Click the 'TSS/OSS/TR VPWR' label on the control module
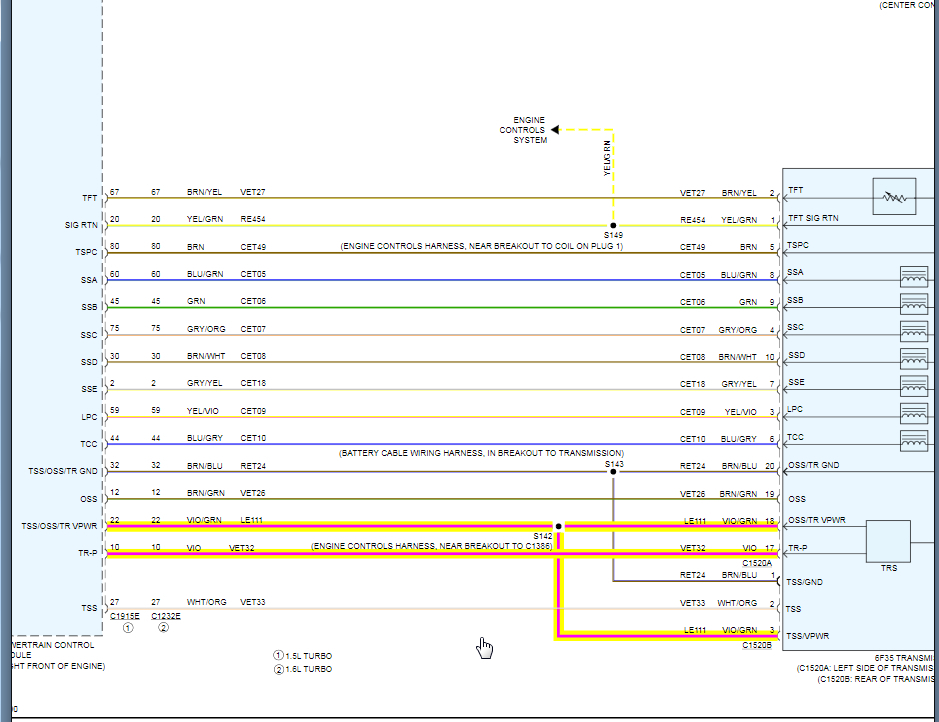The image size is (939, 722). [x=59, y=526]
